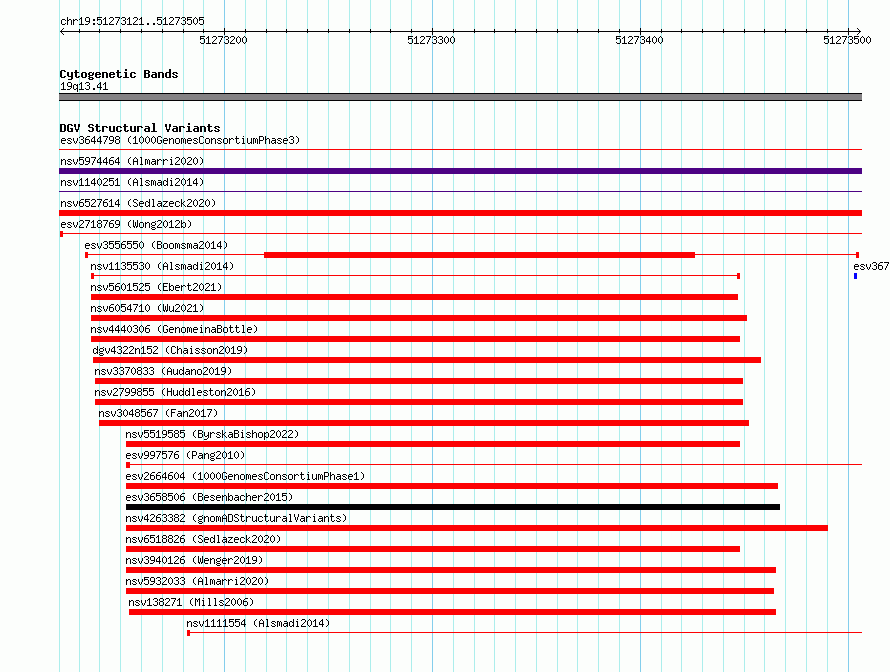Select the nsv138271 Mills2006 label
The height and width of the screenshot is (672, 890).
click(x=191, y=602)
